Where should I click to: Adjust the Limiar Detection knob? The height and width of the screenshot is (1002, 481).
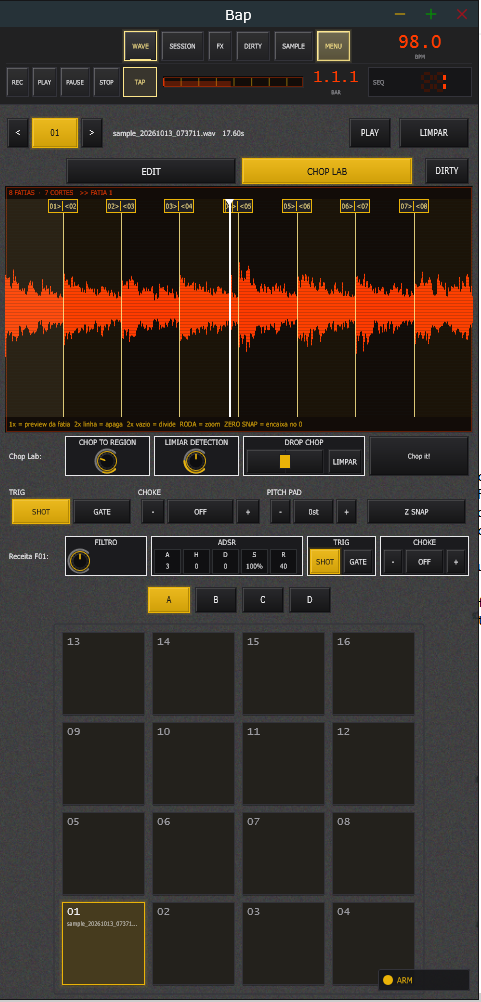195,461
